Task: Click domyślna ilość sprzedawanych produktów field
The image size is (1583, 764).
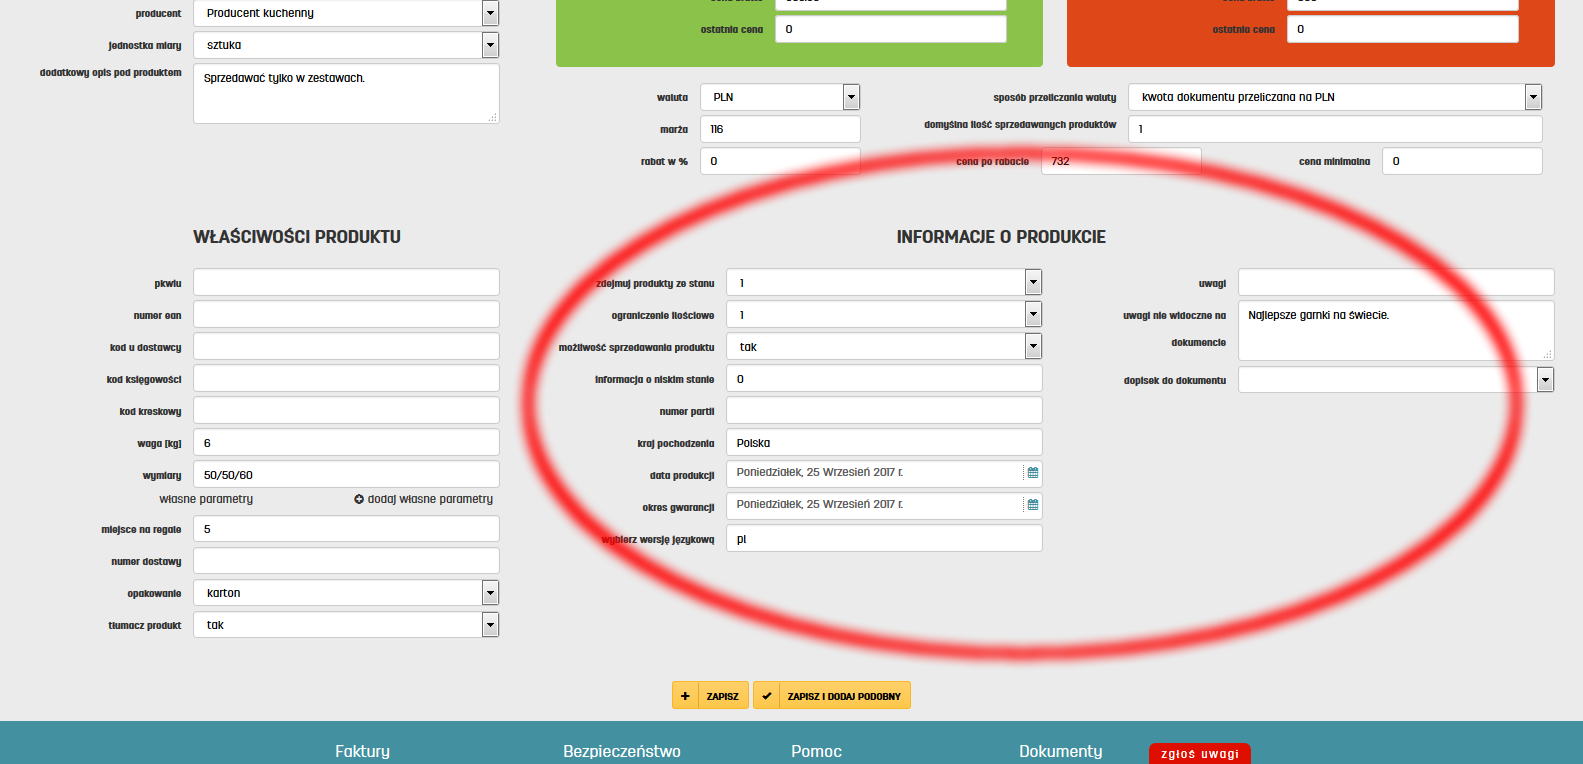Action: coord(1335,129)
